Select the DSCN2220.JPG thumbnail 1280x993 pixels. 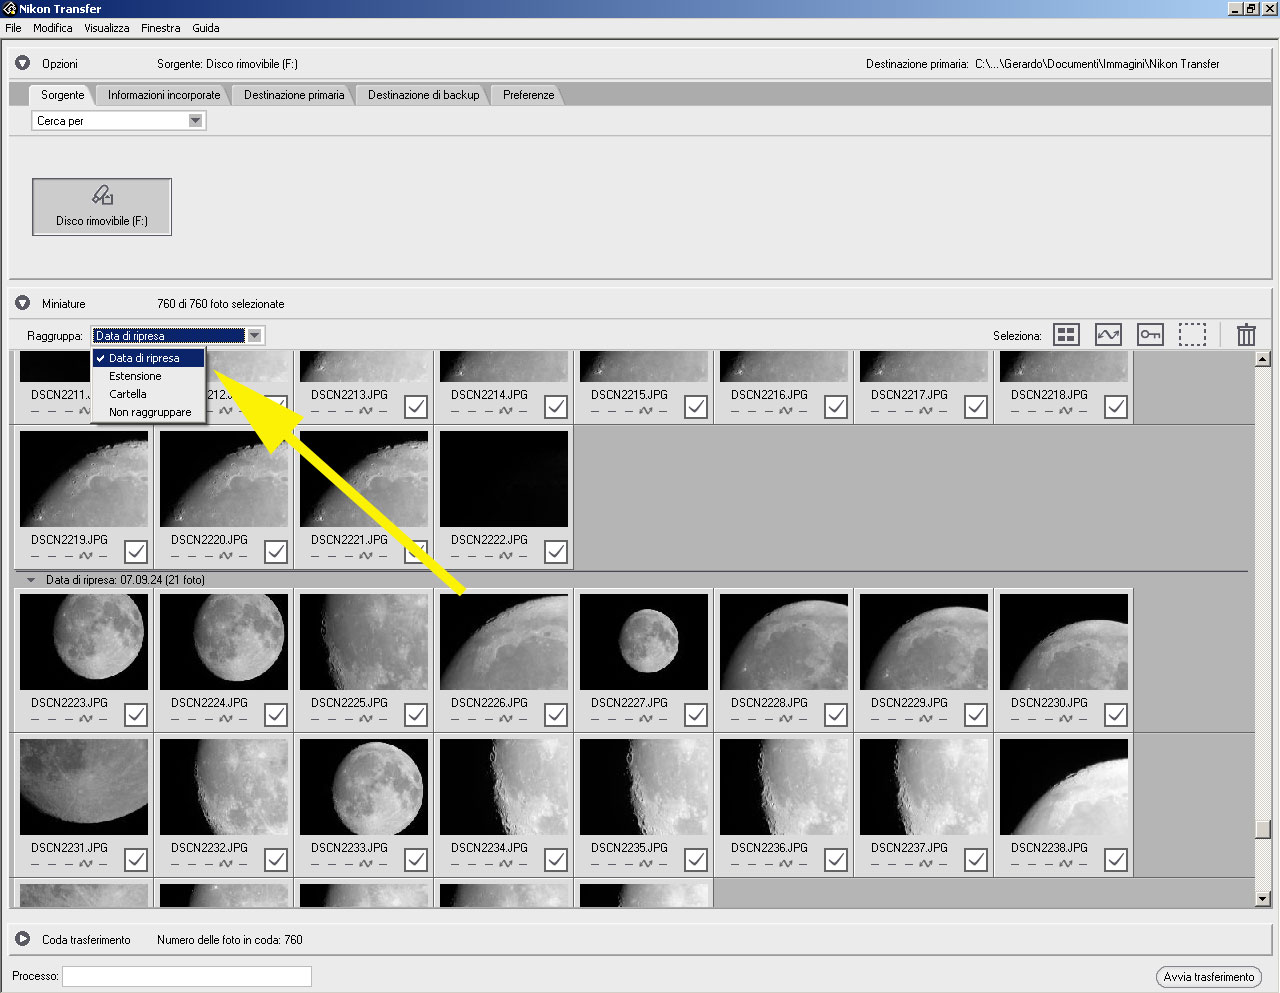click(224, 479)
